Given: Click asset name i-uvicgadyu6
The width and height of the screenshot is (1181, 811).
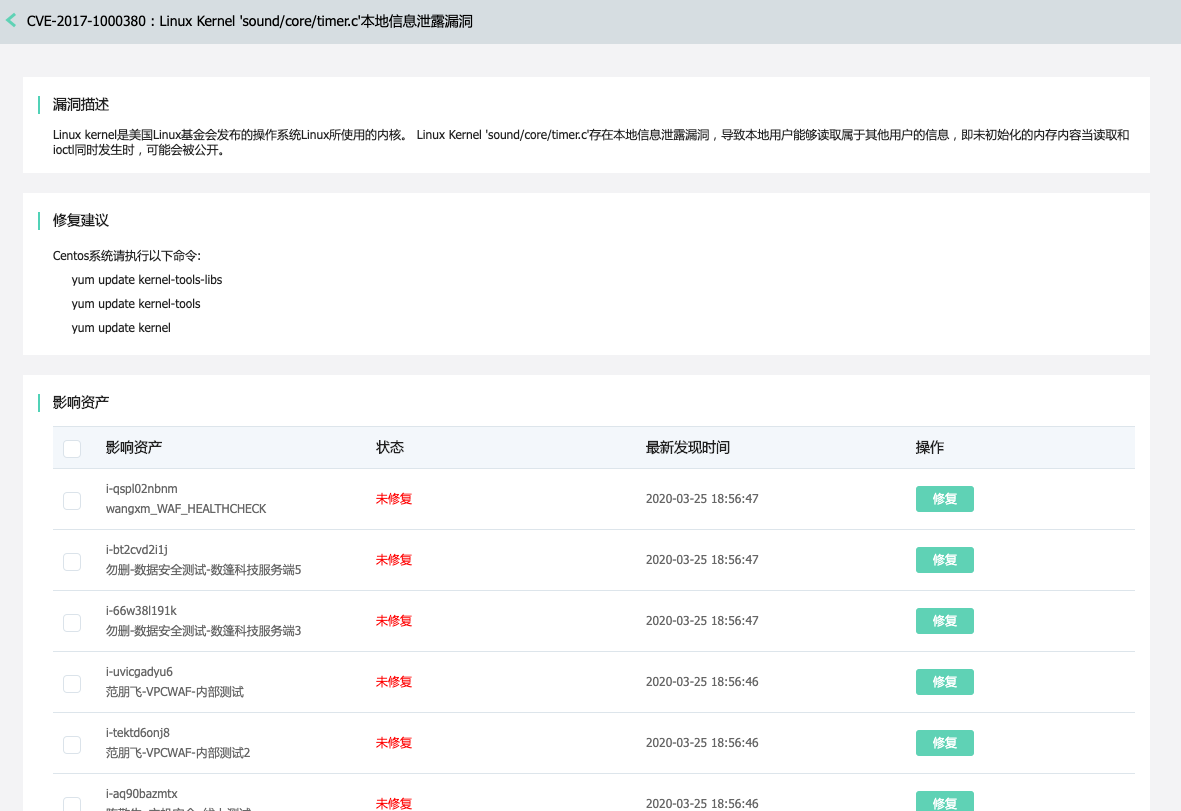Looking at the screenshot, I should coord(138,671).
